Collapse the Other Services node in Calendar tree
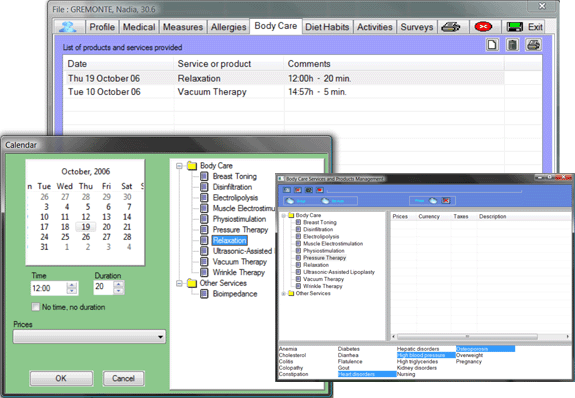 [179, 283]
